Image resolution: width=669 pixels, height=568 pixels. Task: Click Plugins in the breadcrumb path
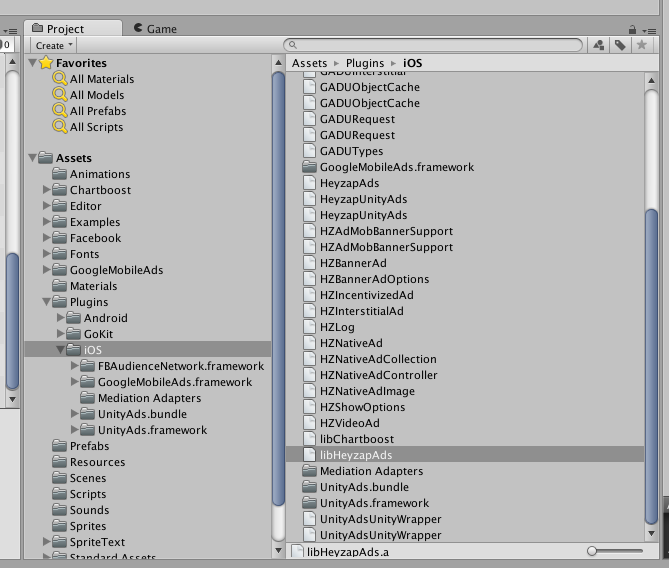tap(365, 63)
